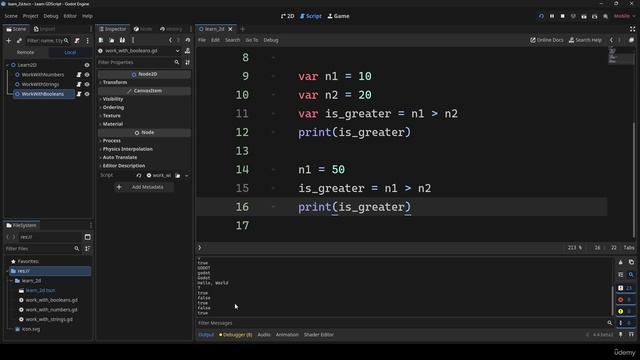
Task: Toggle standard messages filter in Output
Action: pos(625,288)
